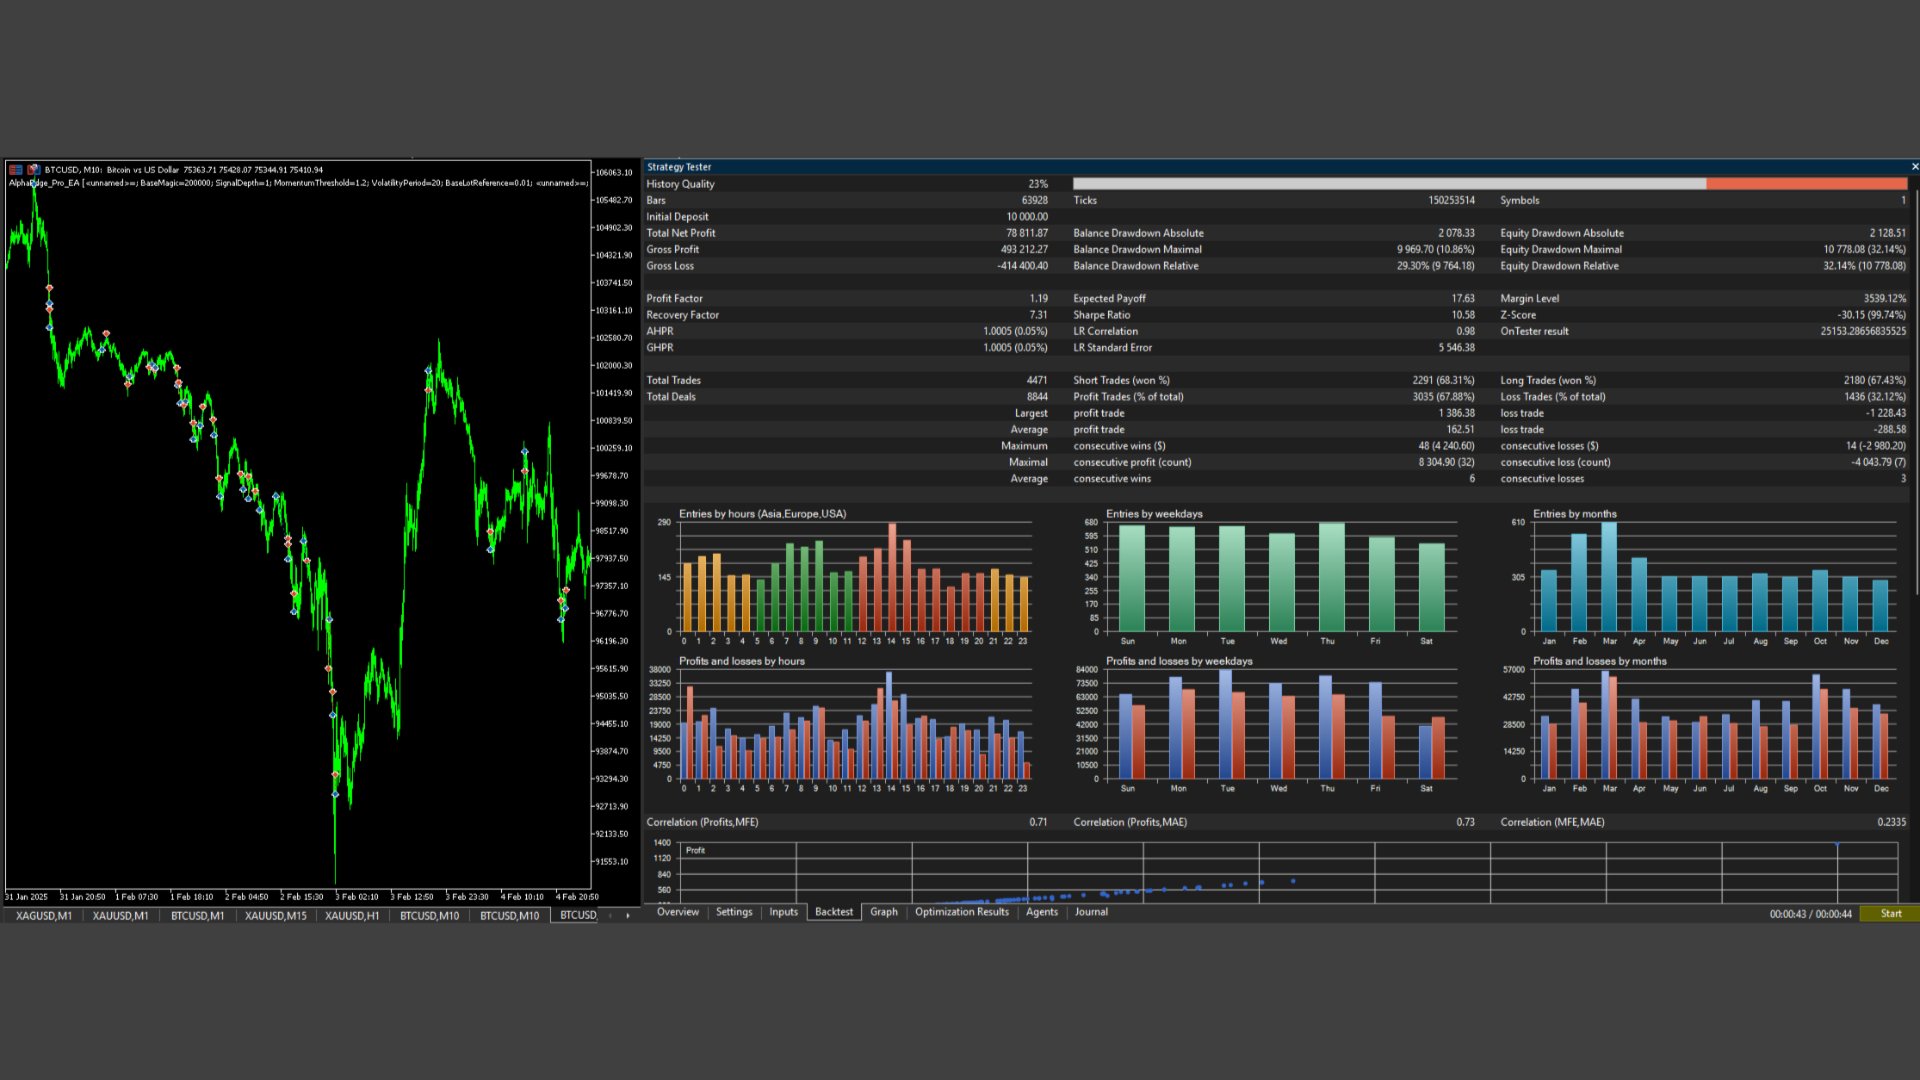Viewport: 1920px width, 1080px height.
Task: Select the XAGUSD,M1 chart tab
Action: click(x=44, y=916)
